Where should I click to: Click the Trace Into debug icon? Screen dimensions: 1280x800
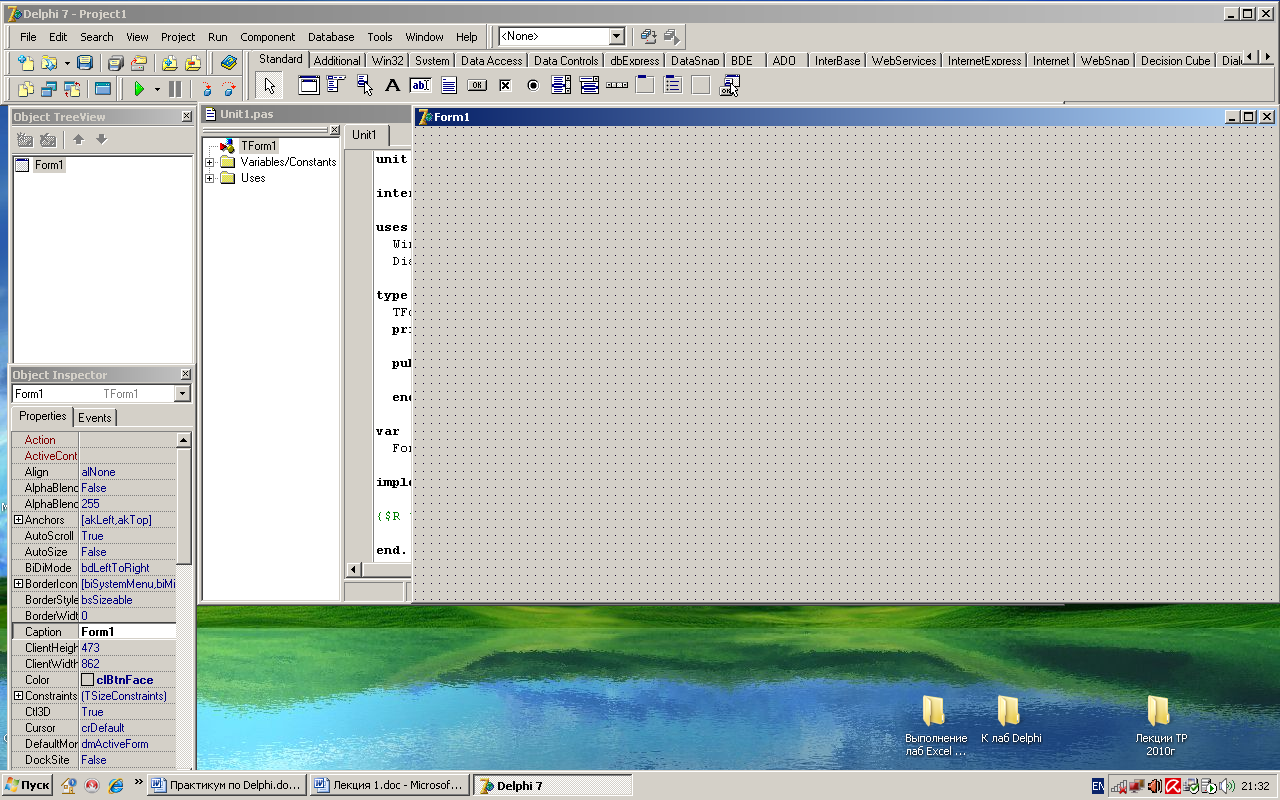click(x=207, y=89)
